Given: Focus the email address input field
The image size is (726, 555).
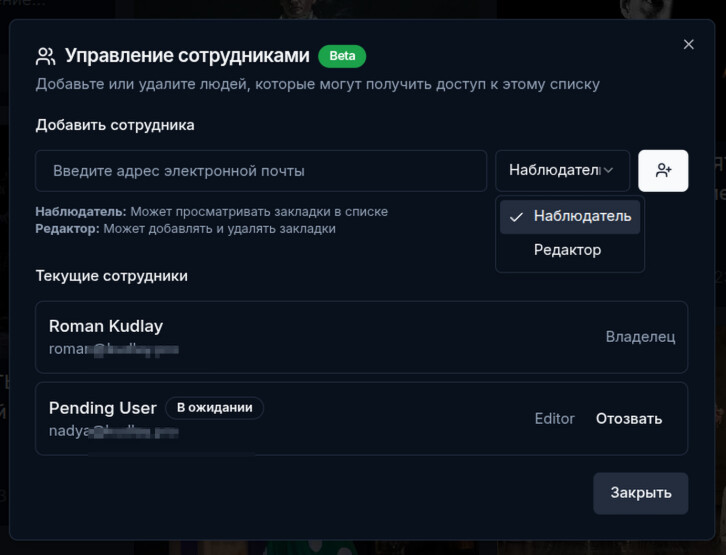Looking at the screenshot, I should point(261,171).
